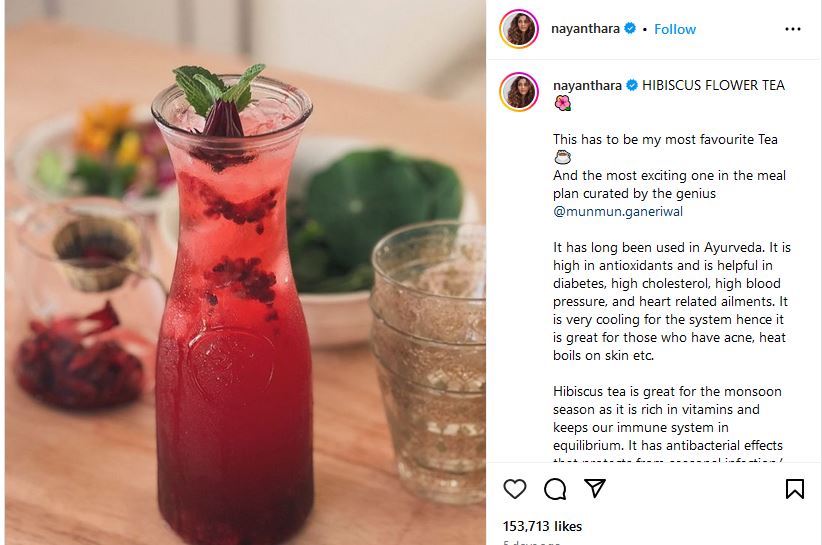
Task: Open the three-dot more options menu
Action: pos(793,29)
